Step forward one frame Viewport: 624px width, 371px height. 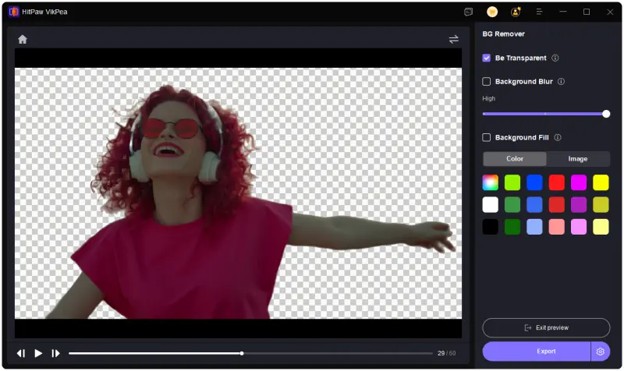55,353
